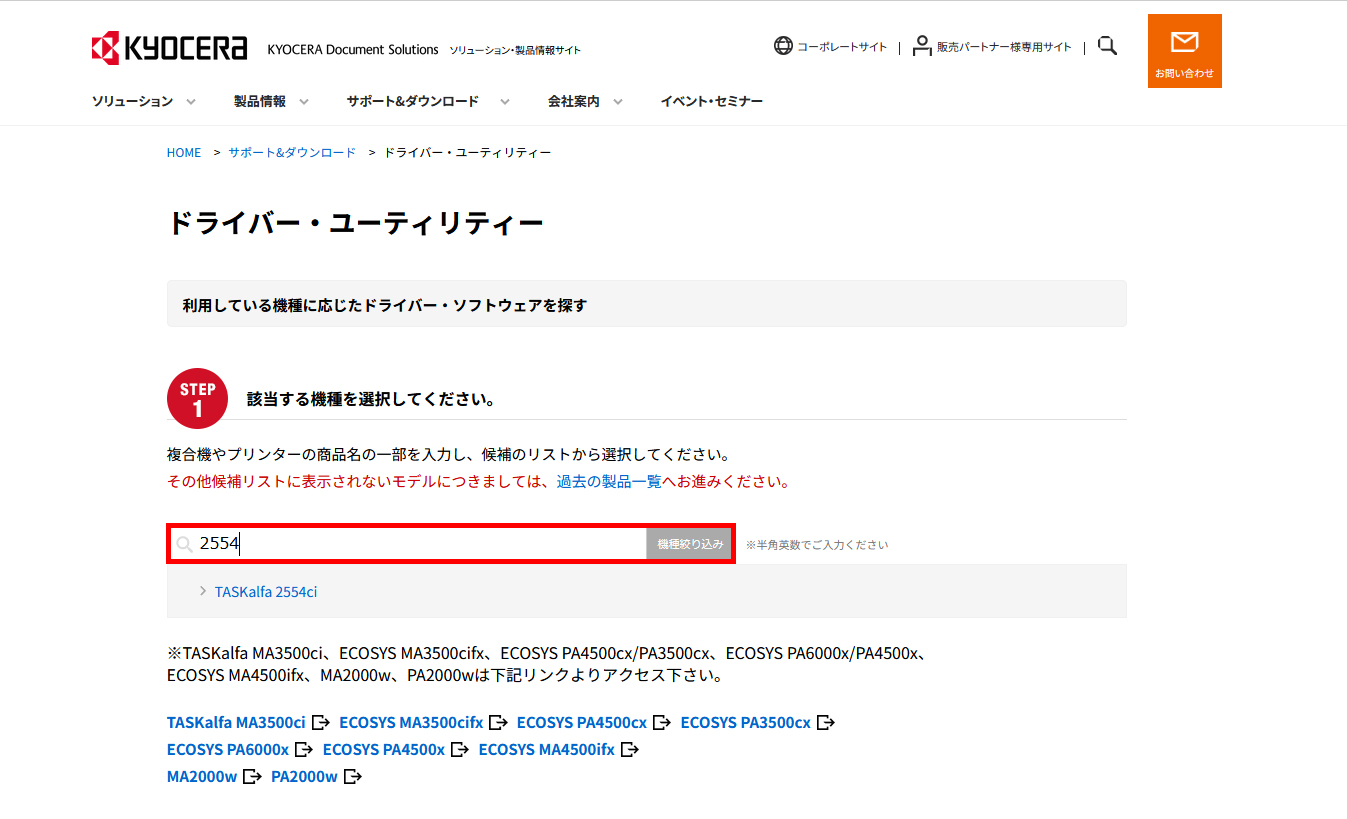Expand ソリューション menu chevron
1347x819 pixels.
pos(191,101)
